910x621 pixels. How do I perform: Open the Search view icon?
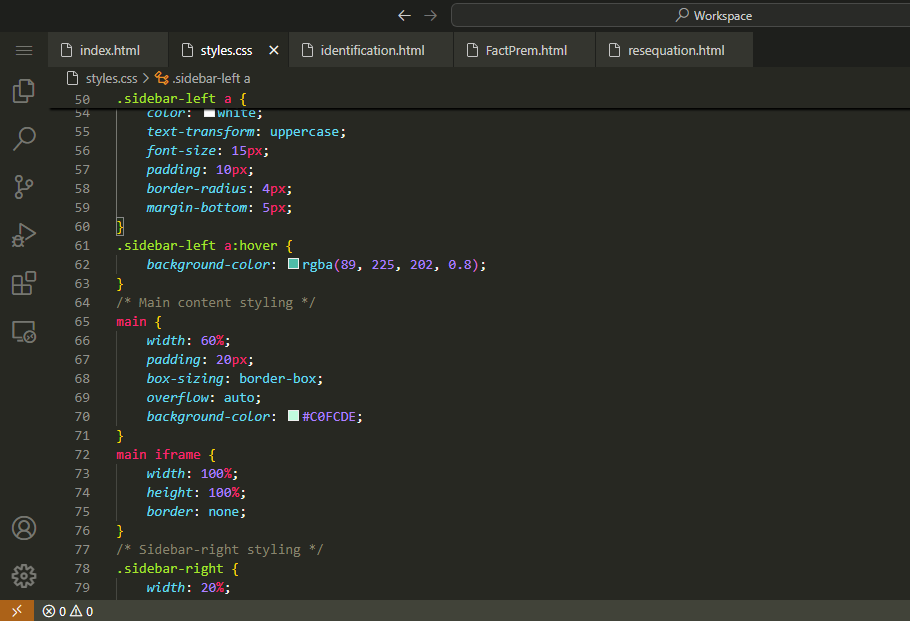tap(24, 138)
